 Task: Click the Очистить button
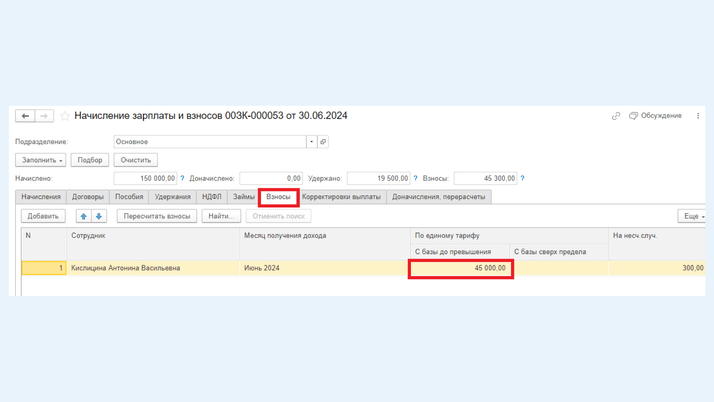136,160
